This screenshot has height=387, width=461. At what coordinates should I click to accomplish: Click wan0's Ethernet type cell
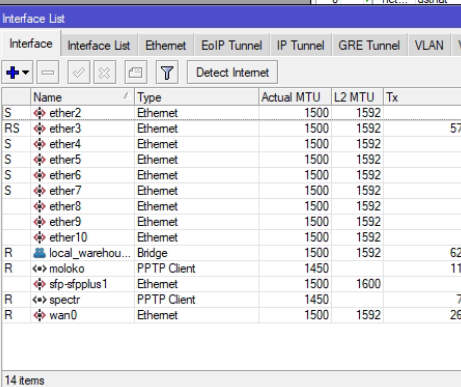pyautogui.click(x=197, y=315)
